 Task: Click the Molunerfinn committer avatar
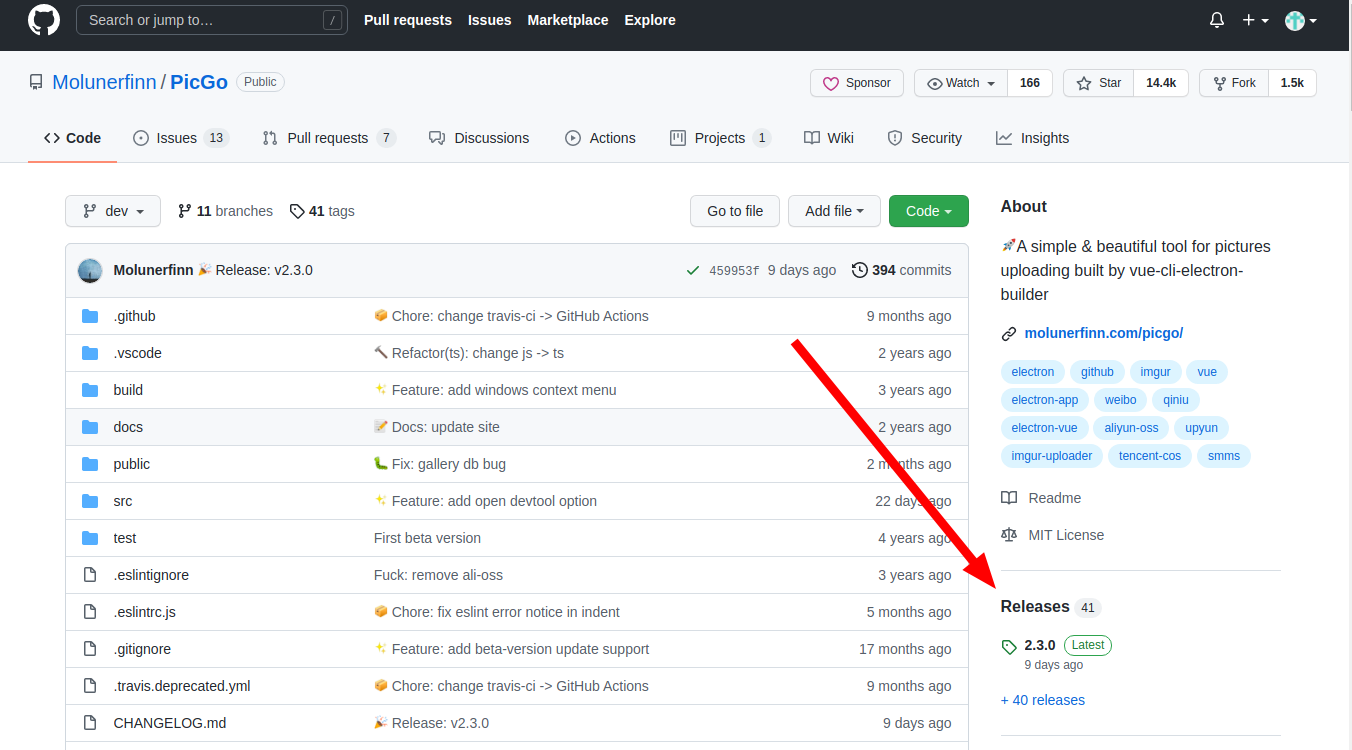click(90, 270)
